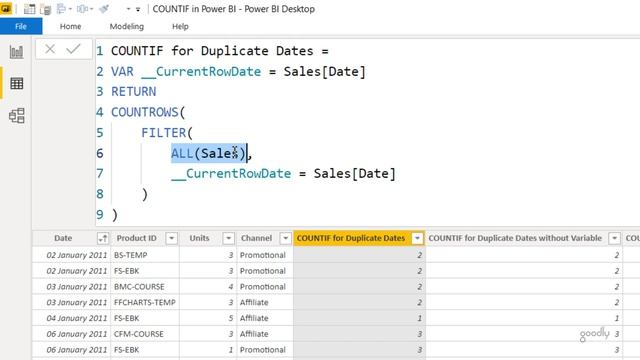
Task: Click the VAR keyword on line 2
Action: pos(122,71)
